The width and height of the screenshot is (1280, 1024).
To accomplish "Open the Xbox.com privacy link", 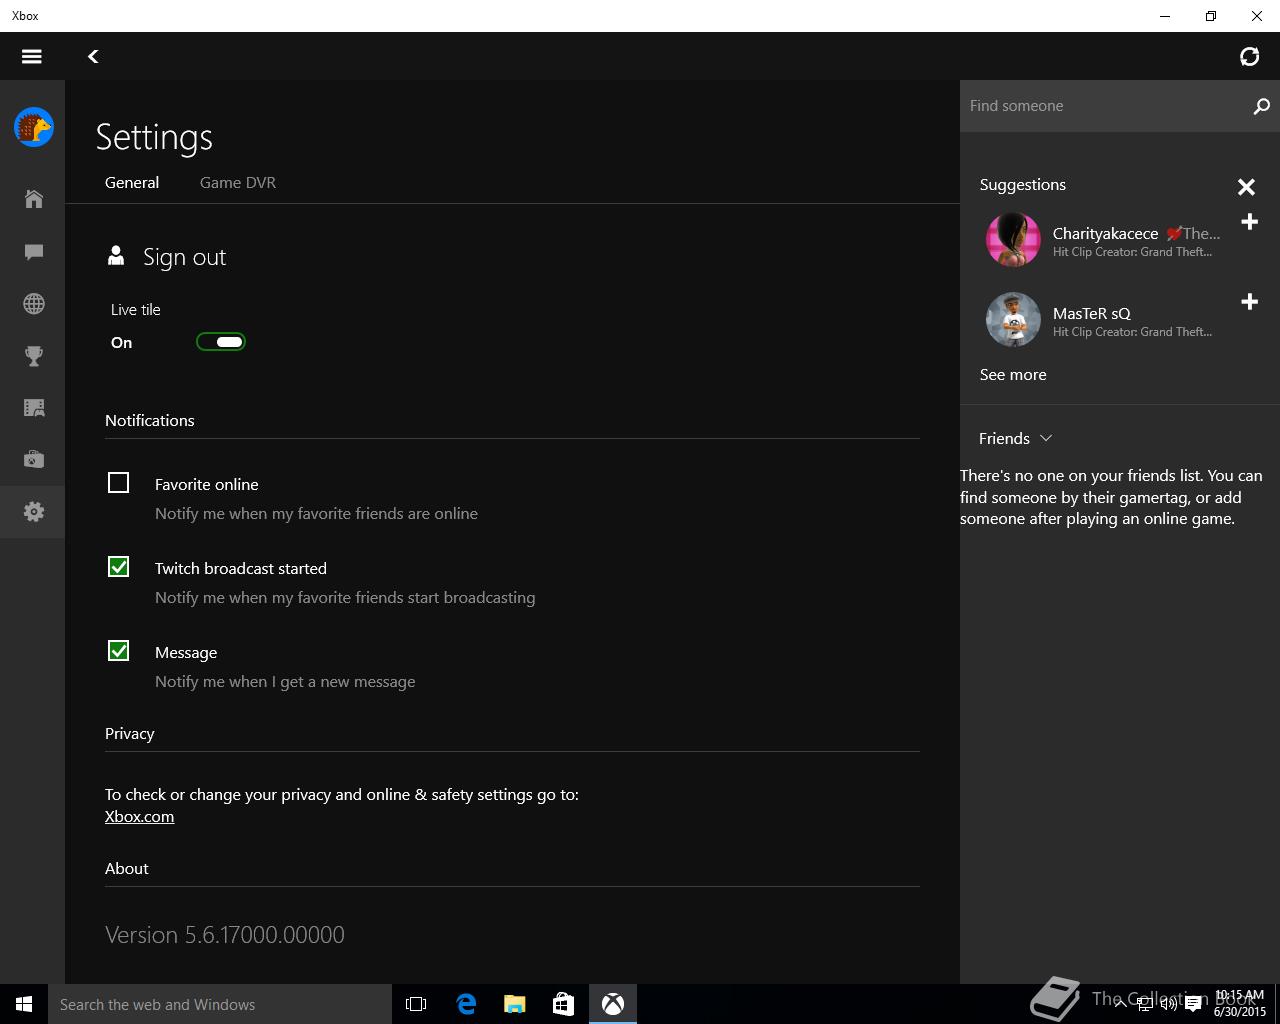I will click(x=139, y=816).
